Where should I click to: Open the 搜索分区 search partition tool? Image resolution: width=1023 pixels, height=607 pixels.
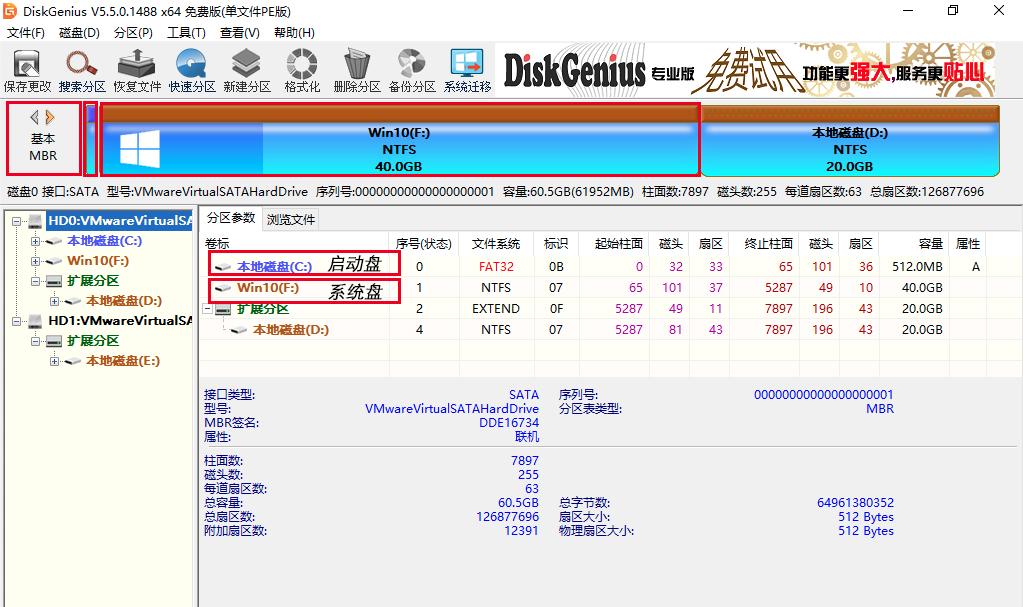(82, 70)
